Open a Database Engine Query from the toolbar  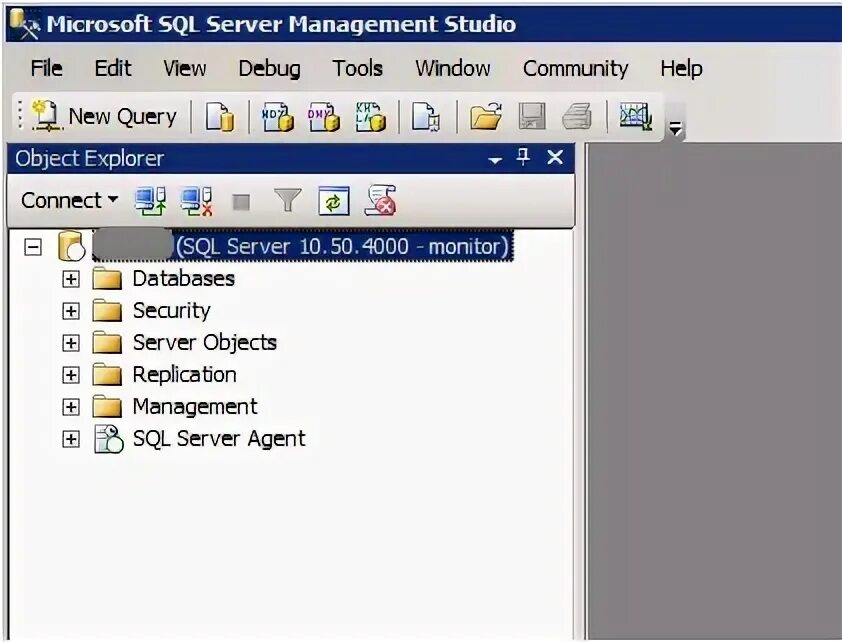pos(220,116)
